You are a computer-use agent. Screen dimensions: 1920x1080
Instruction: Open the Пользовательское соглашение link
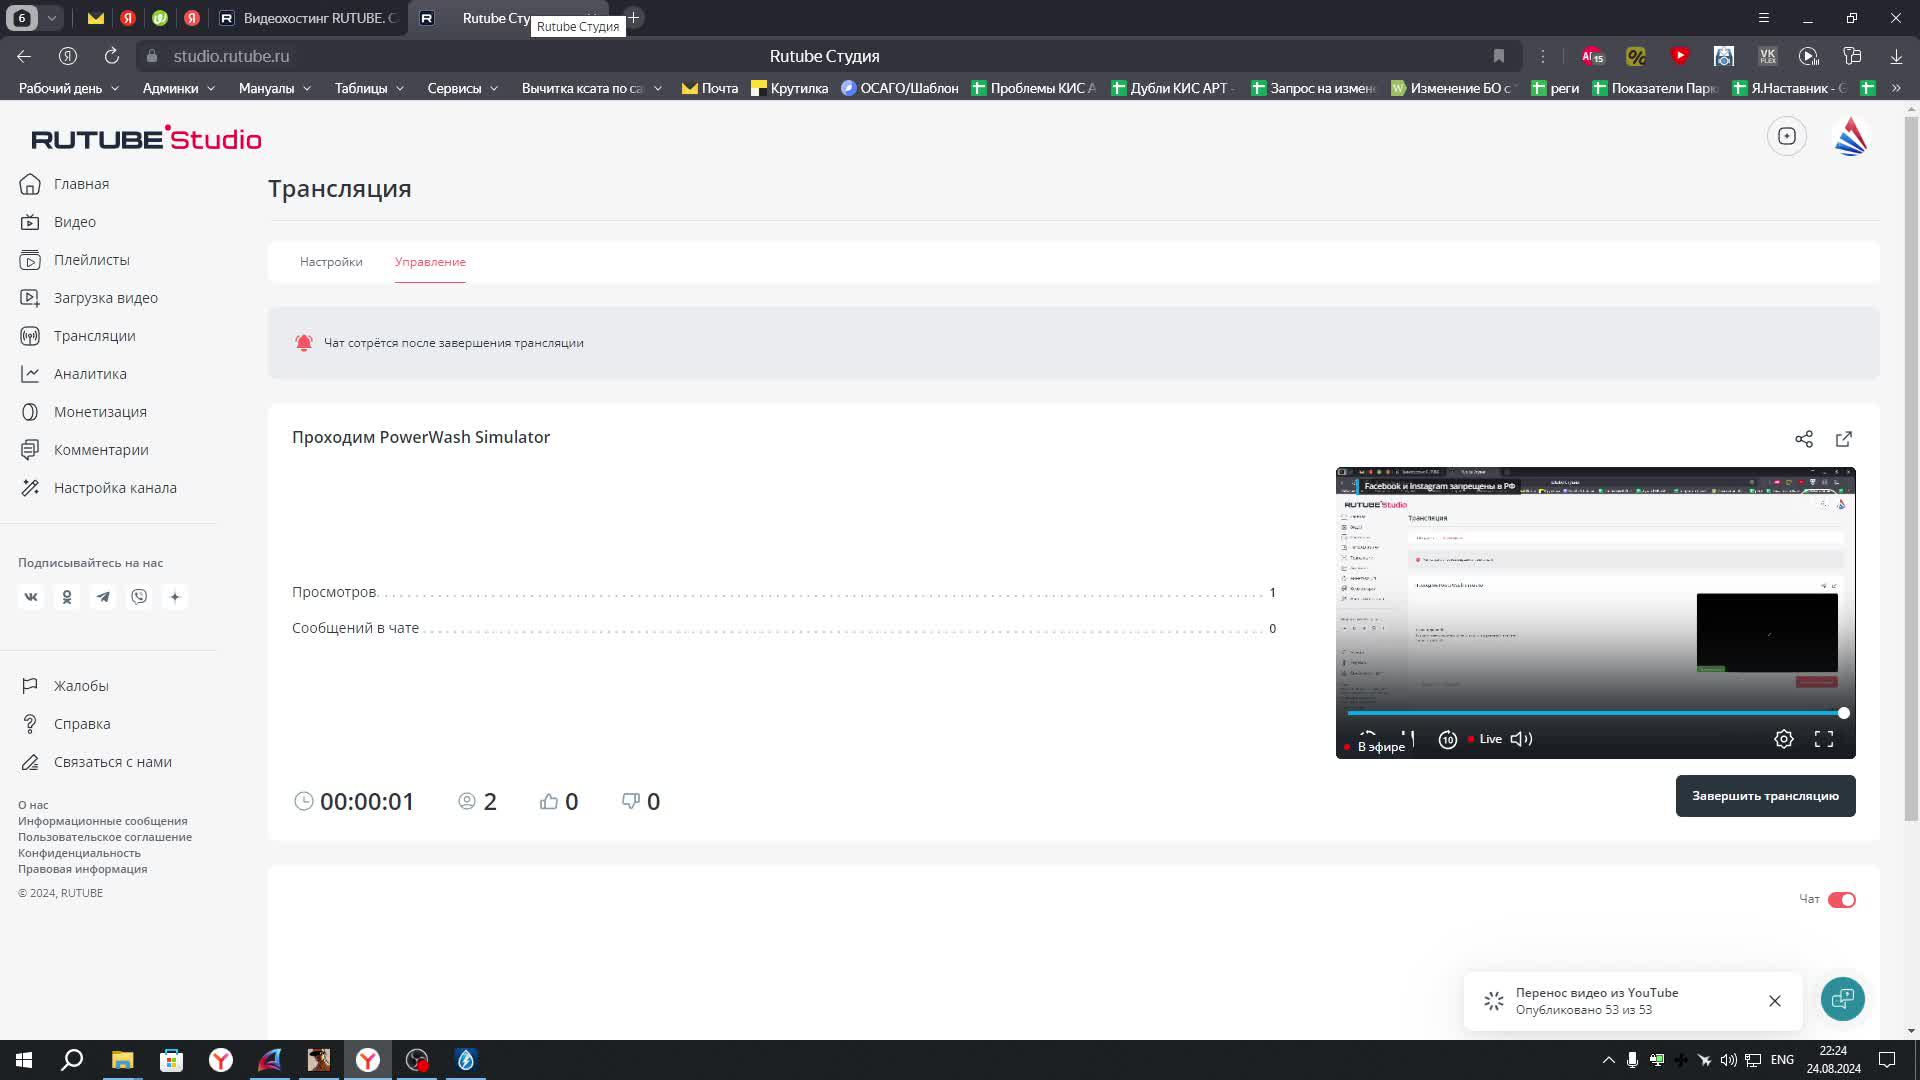(x=105, y=837)
